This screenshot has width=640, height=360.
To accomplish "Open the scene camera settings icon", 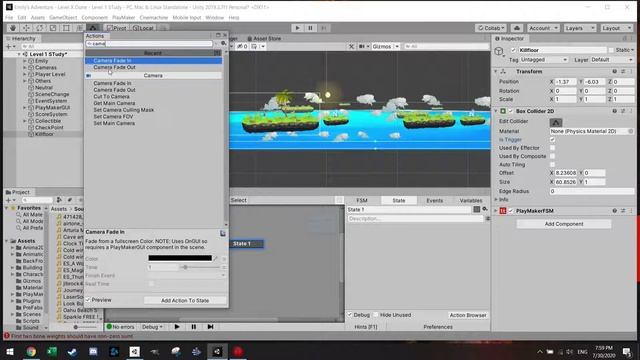I will [363, 47].
